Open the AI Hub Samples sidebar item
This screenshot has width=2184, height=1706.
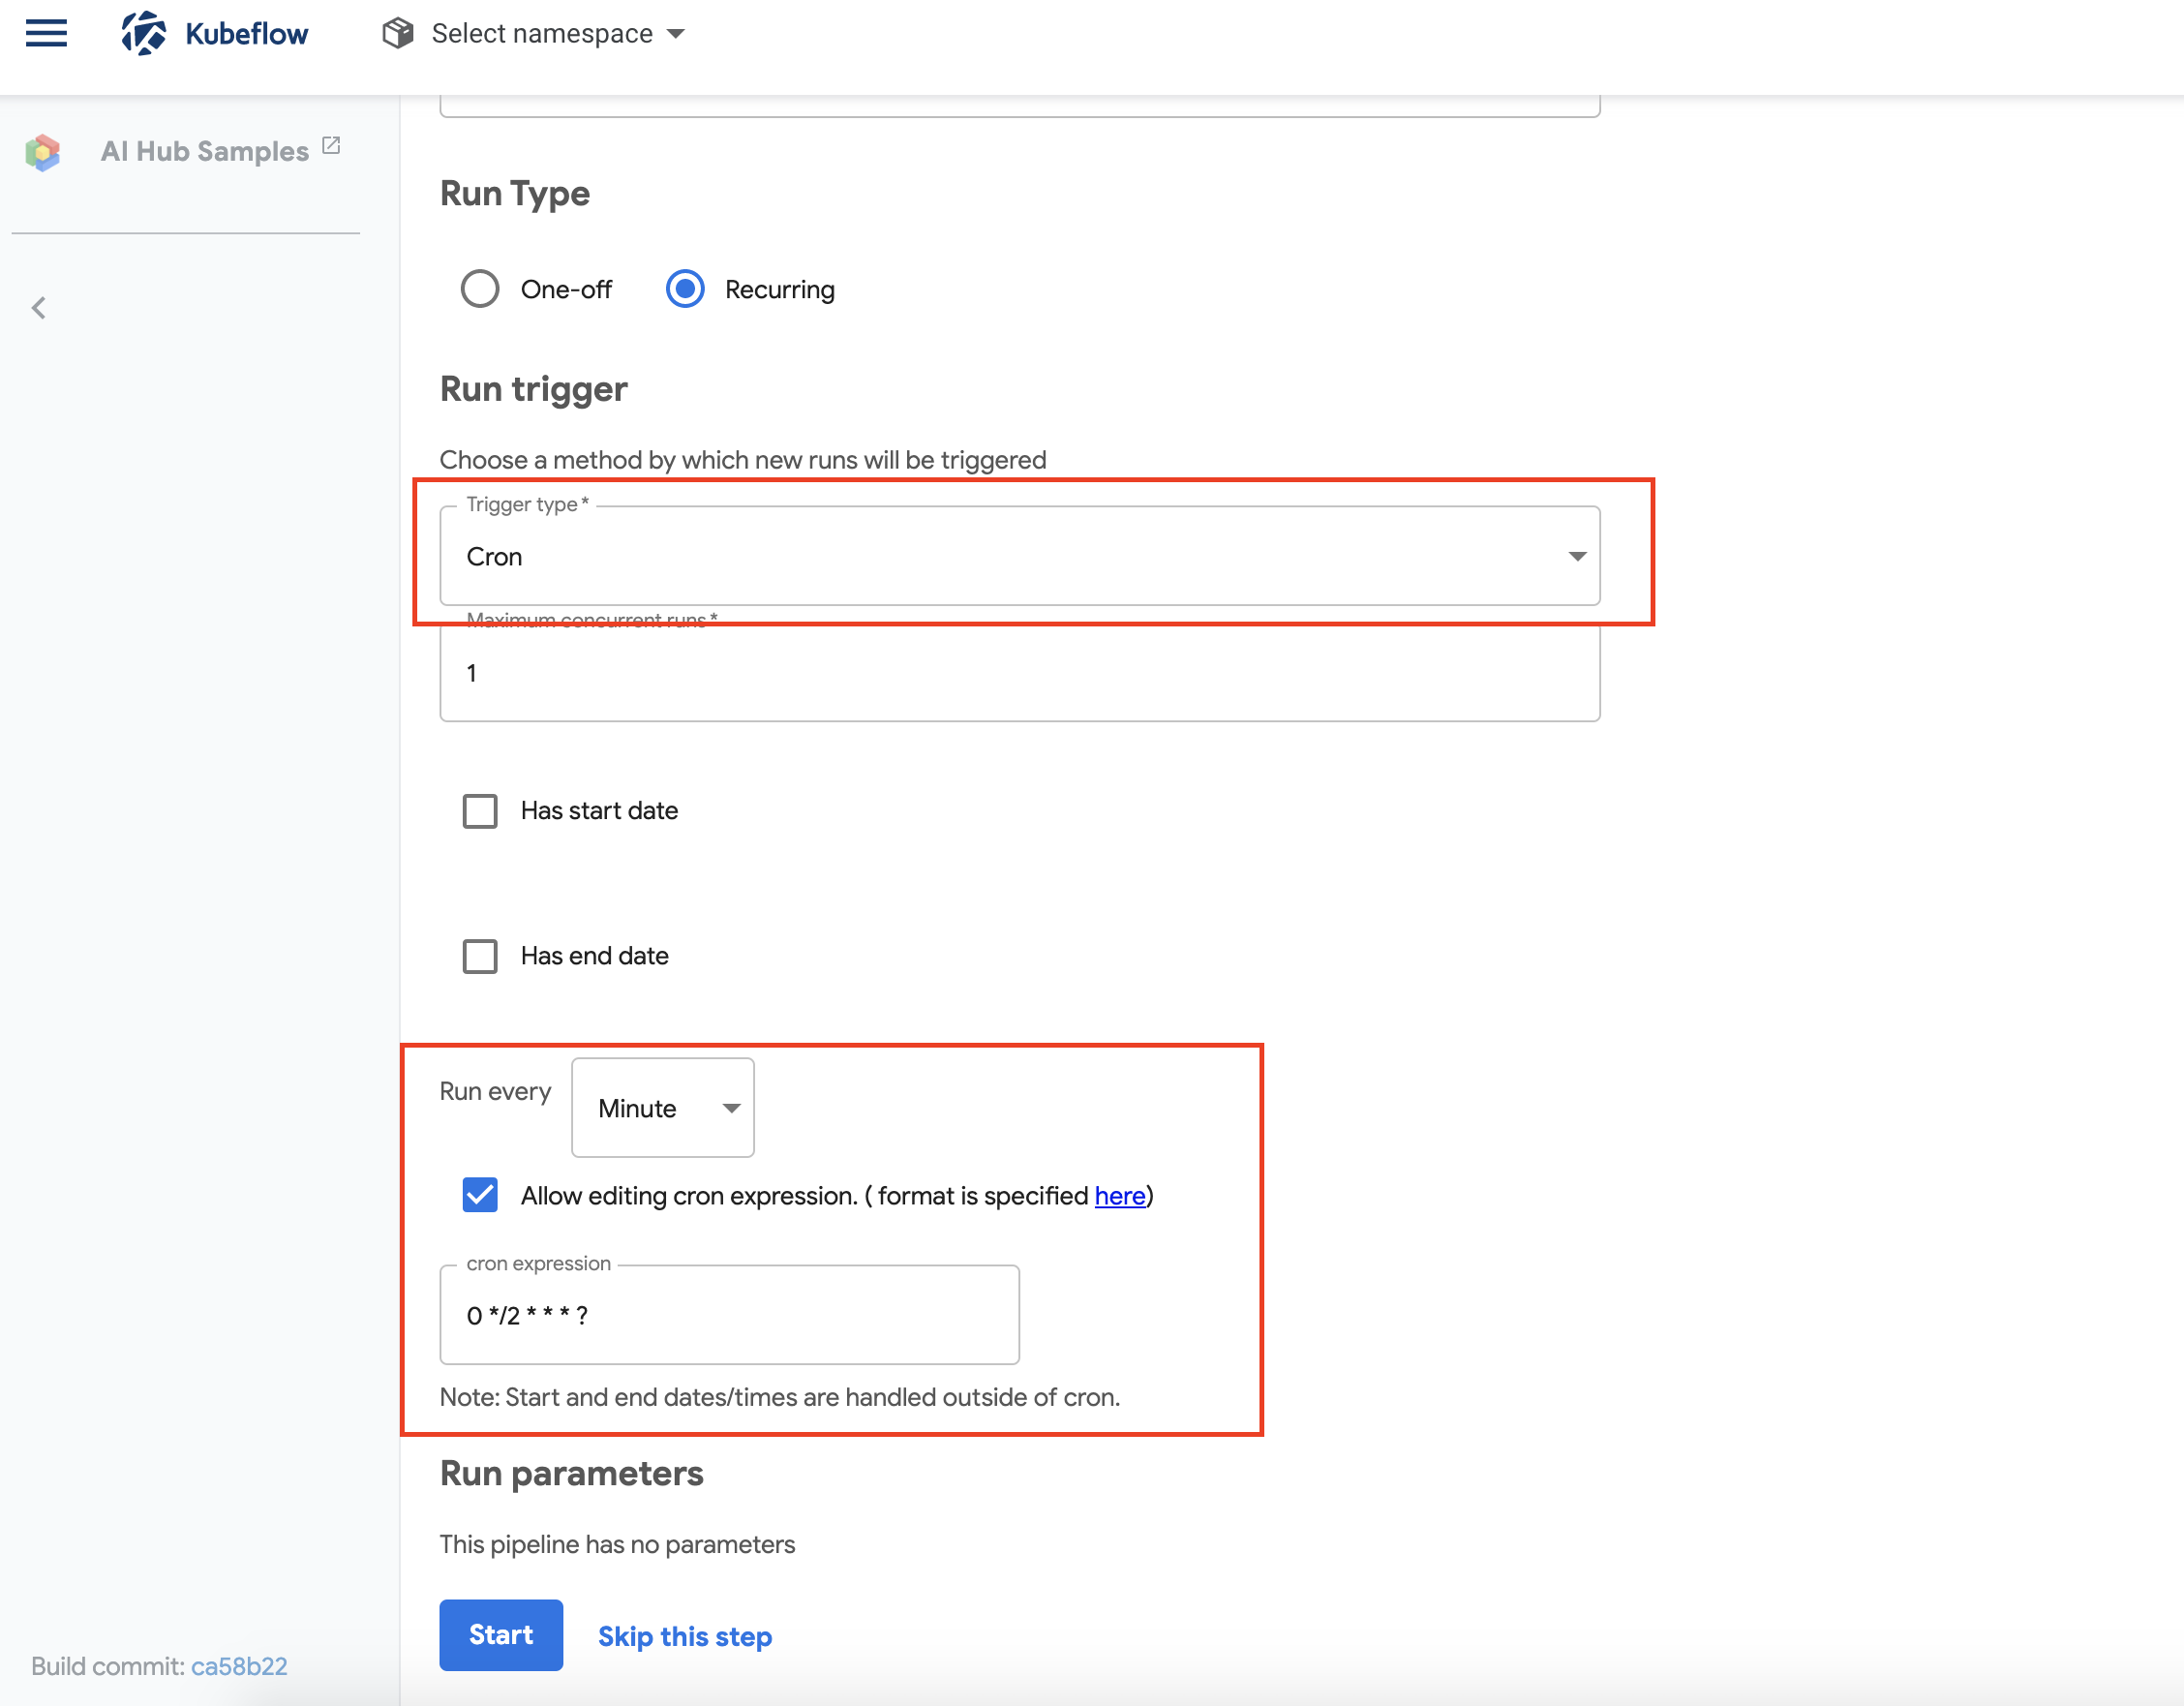[205, 152]
